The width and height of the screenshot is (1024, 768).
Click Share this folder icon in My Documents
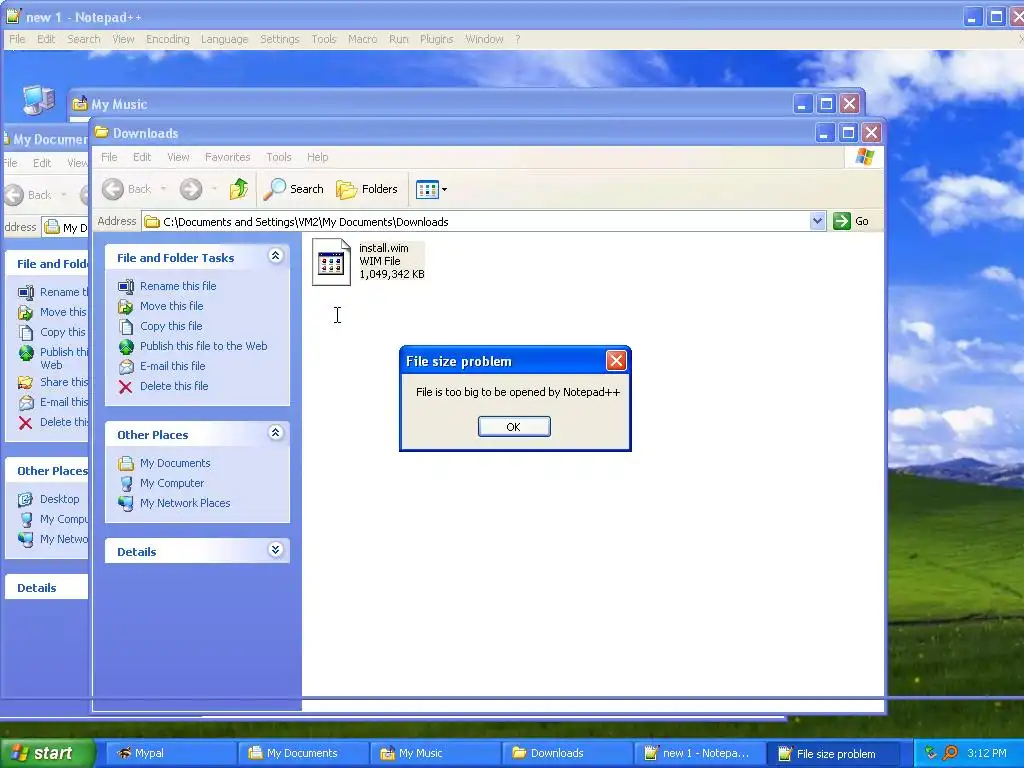click(x=25, y=383)
